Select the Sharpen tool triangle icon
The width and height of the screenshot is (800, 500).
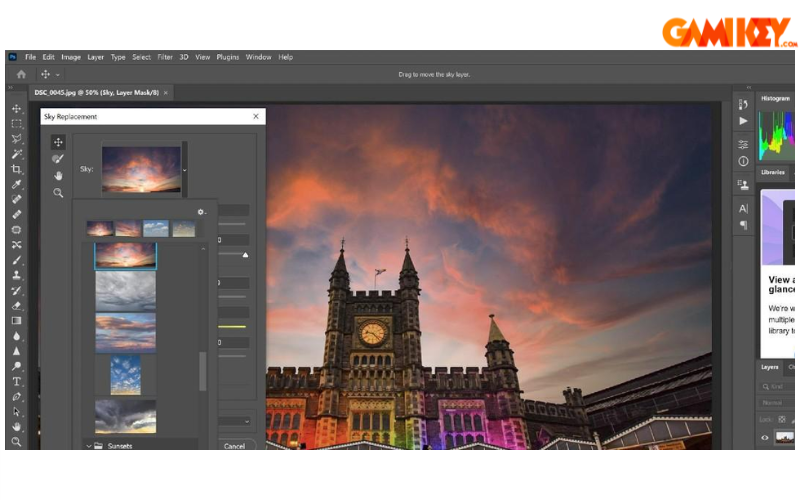[x=16, y=351]
